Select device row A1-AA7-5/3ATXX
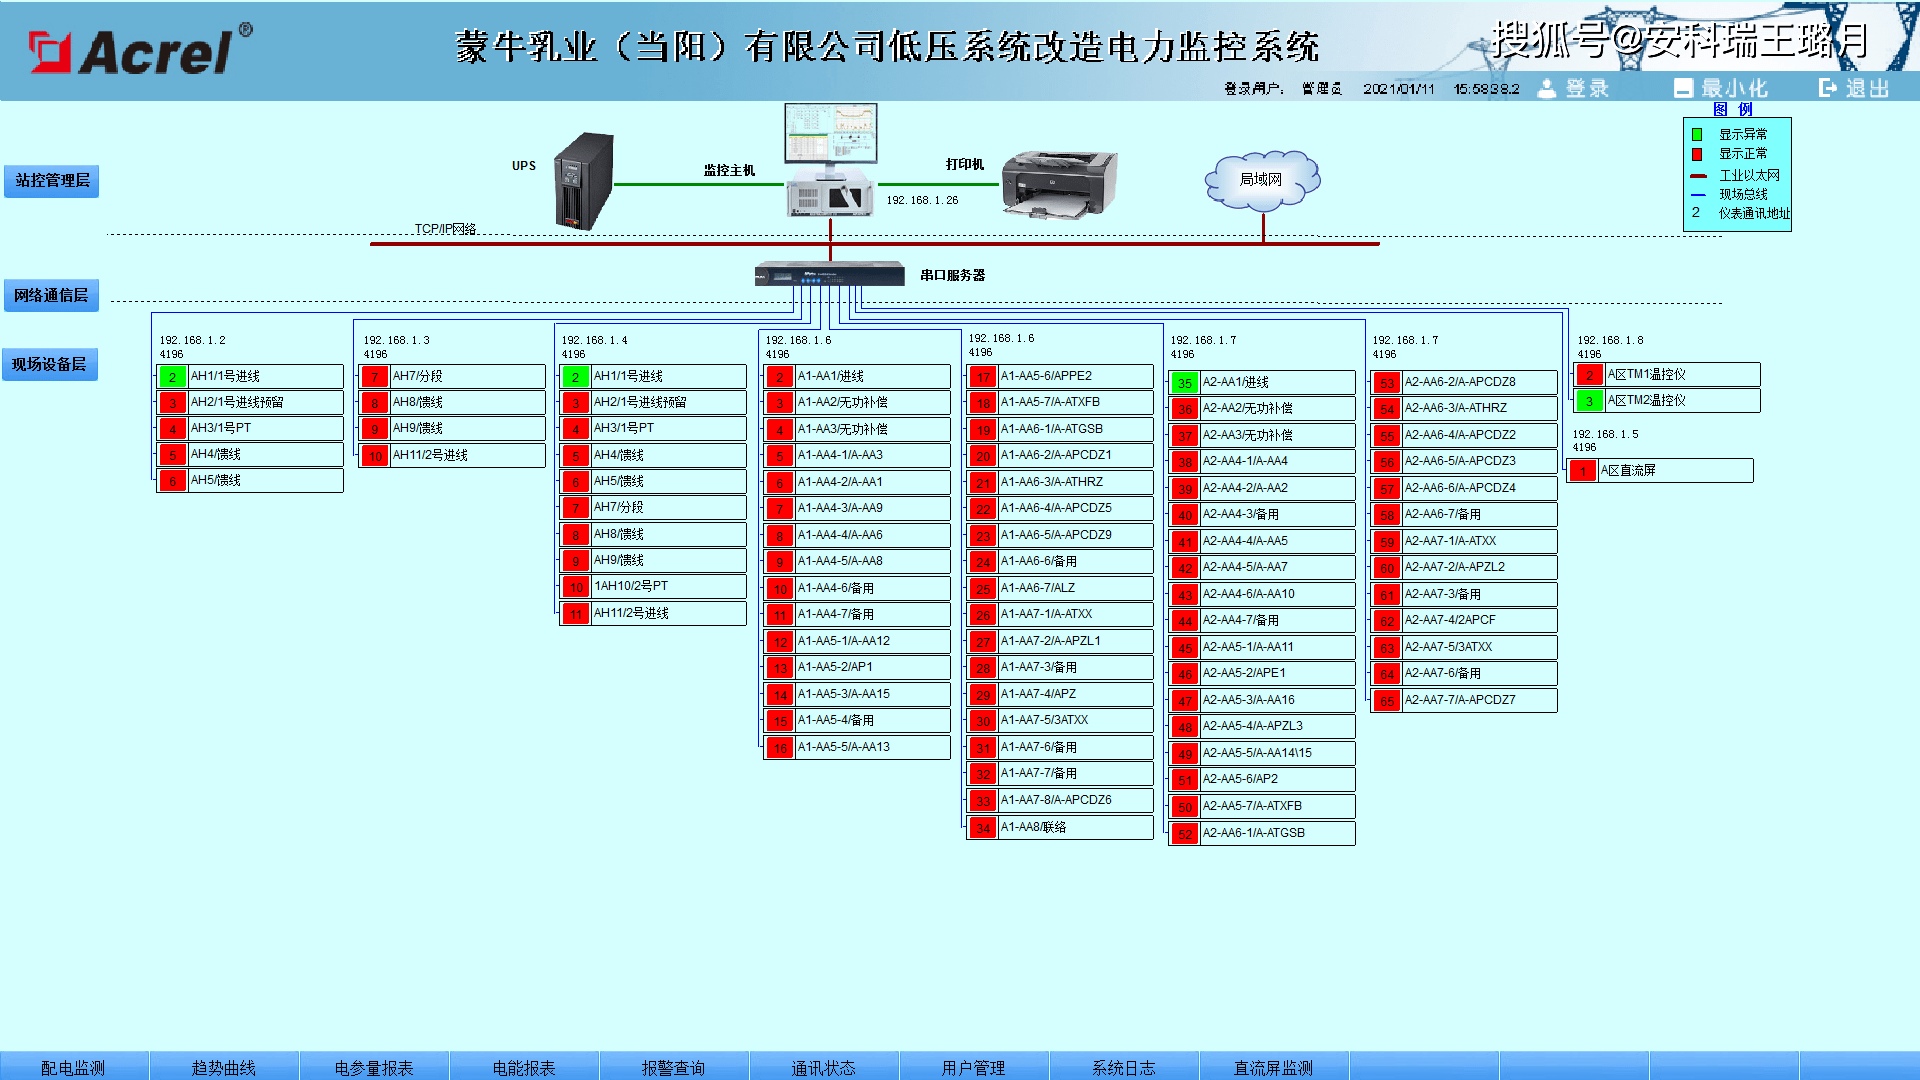The width and height of the screenshot is (1920, 1080). pos(1061,721)
